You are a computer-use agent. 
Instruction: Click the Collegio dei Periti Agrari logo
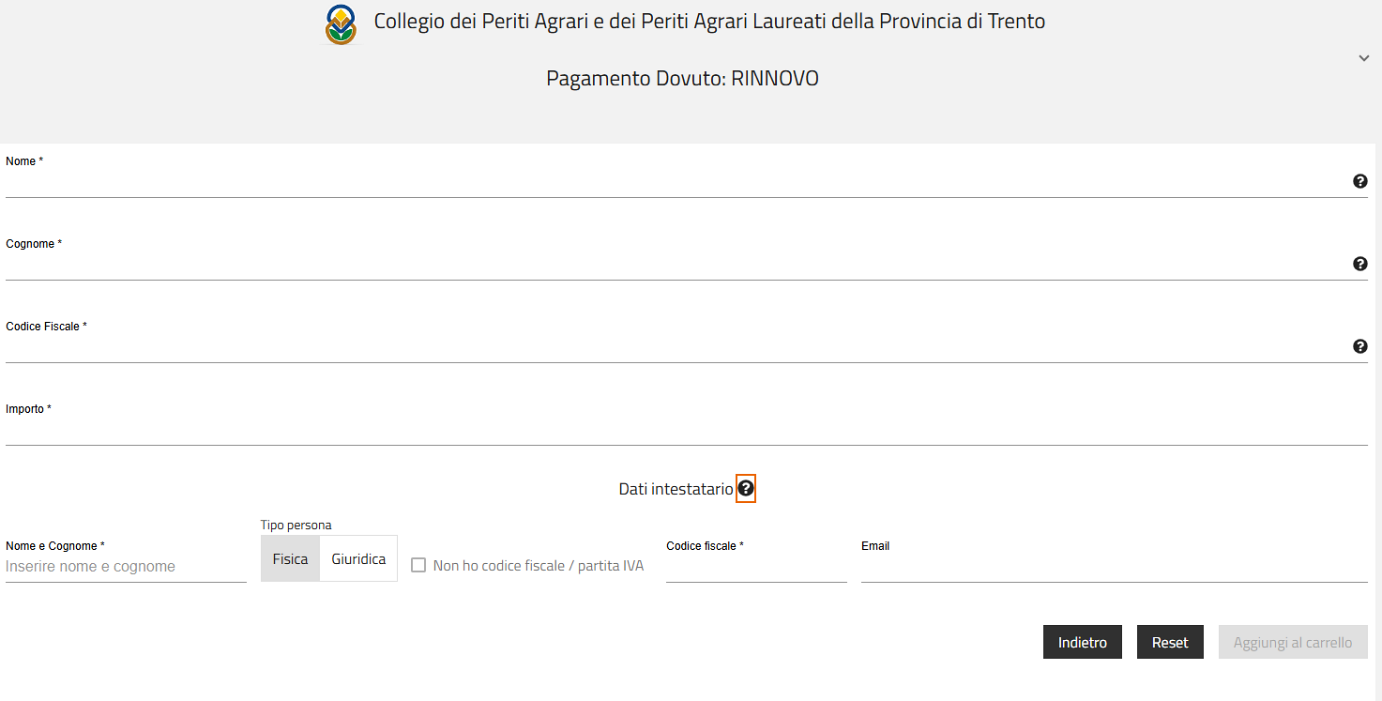tap(341, 25)
